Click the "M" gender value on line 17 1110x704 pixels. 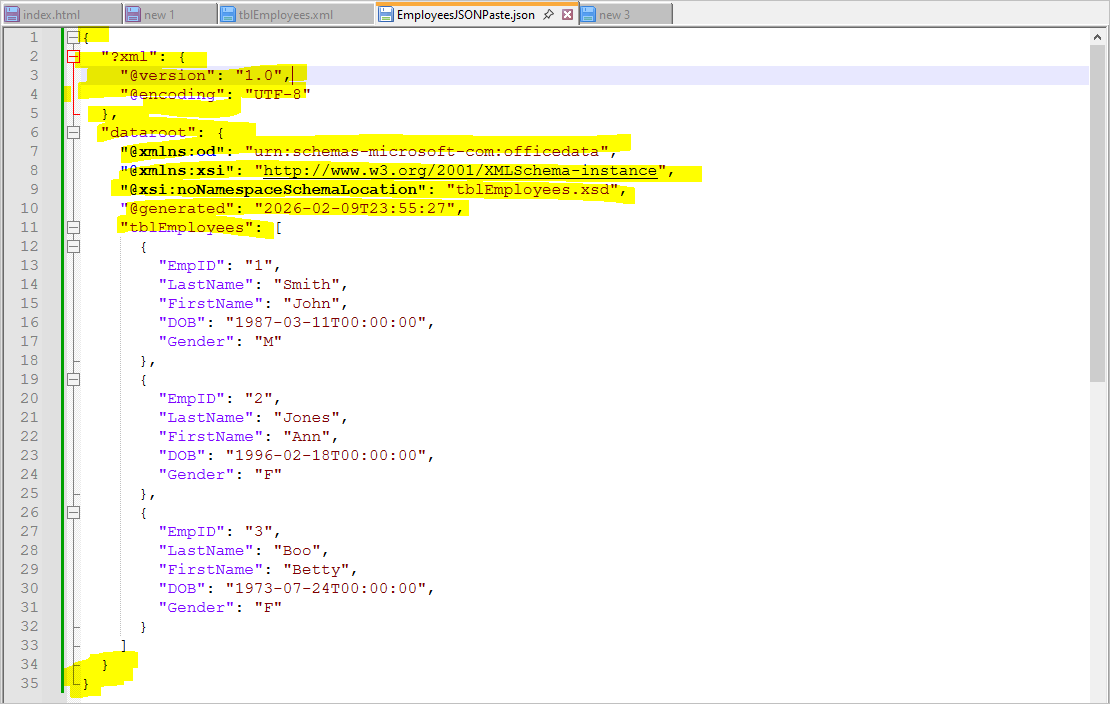[x=268, y=341]
